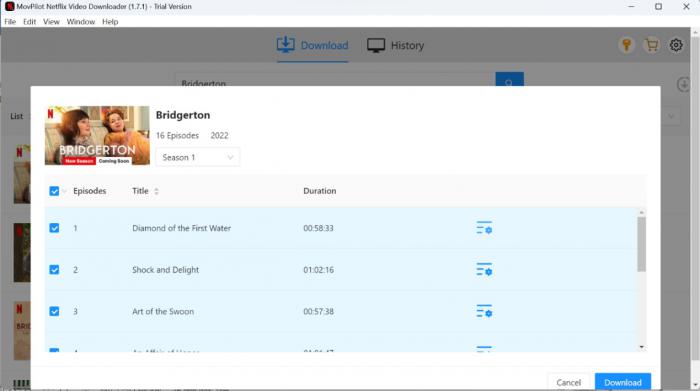Click the key registration icon

pyautogui.click(x=626, y=45)
